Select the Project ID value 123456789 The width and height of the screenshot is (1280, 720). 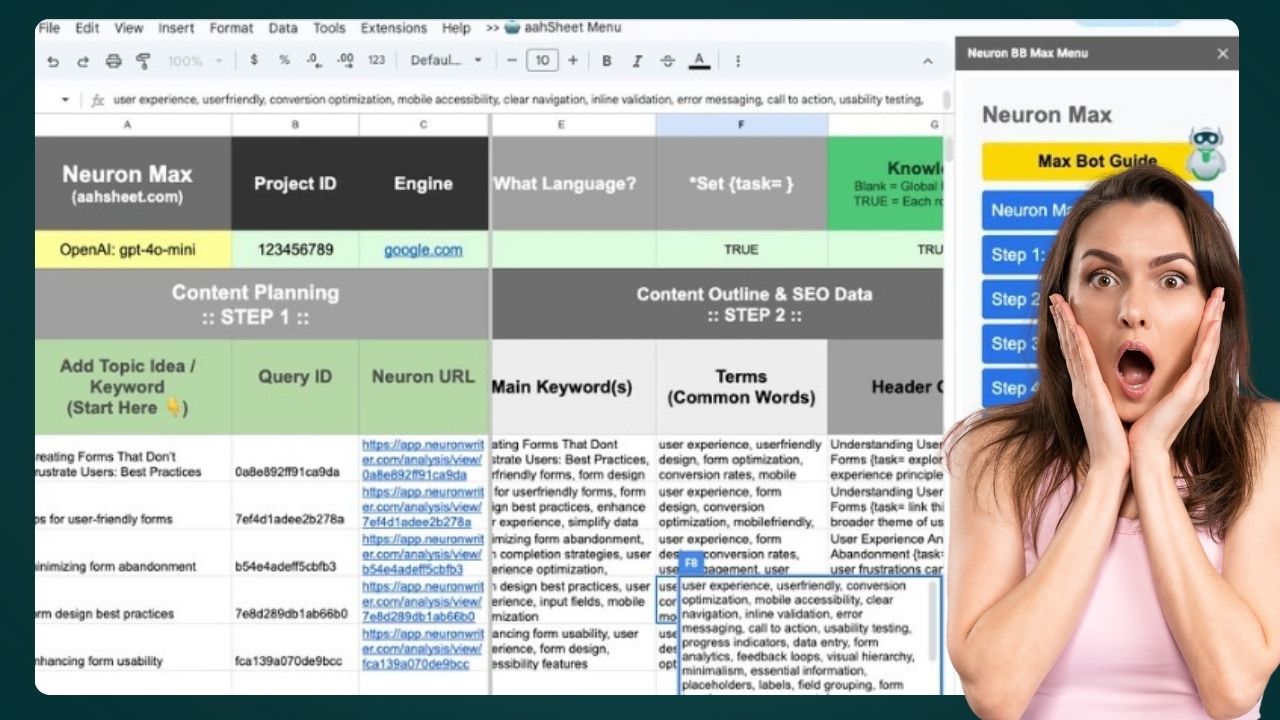tap(295, 250)
